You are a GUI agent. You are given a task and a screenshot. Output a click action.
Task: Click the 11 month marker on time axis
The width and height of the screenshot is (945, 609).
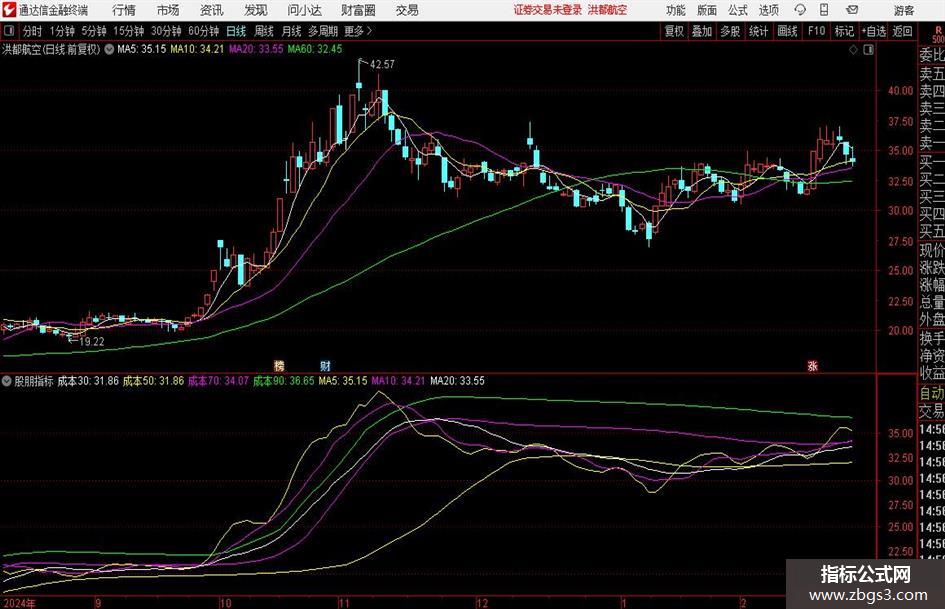tap(344, 603)
